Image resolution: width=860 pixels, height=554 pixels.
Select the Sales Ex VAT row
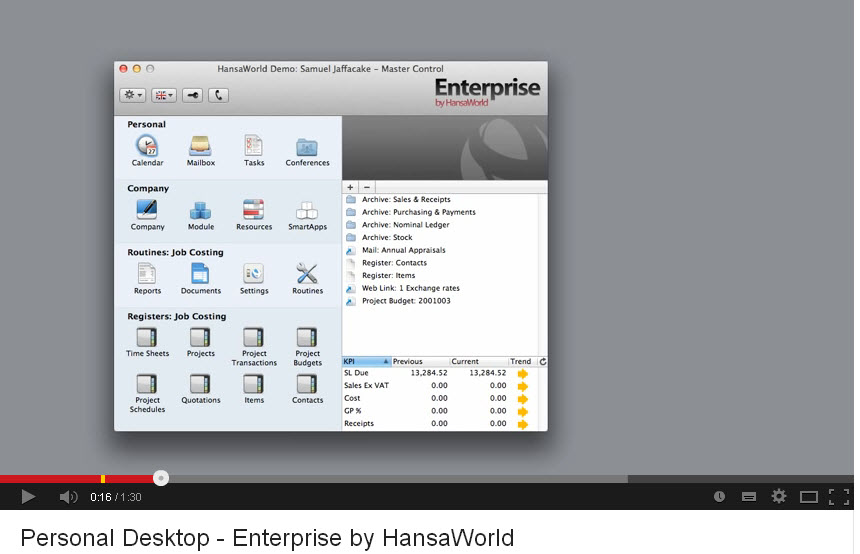tap(440, 386)
